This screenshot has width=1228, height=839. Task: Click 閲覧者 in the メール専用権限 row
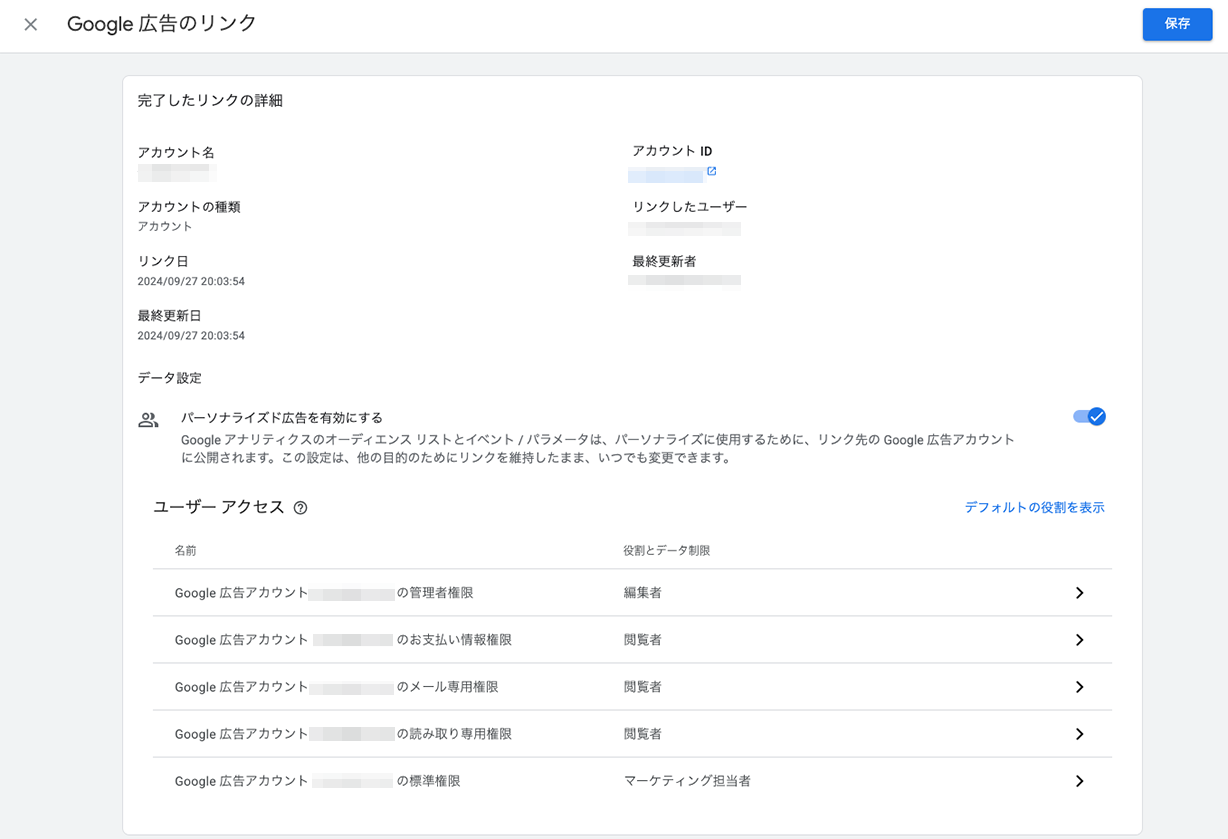[643, 687]
